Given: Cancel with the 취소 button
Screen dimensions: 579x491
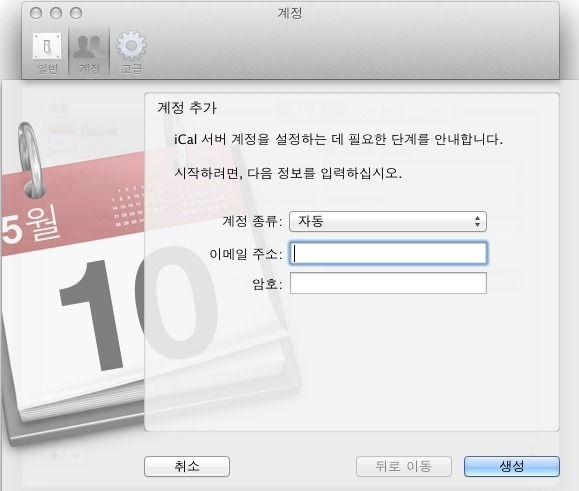Looking at the screenshot, I should point(187,466).
